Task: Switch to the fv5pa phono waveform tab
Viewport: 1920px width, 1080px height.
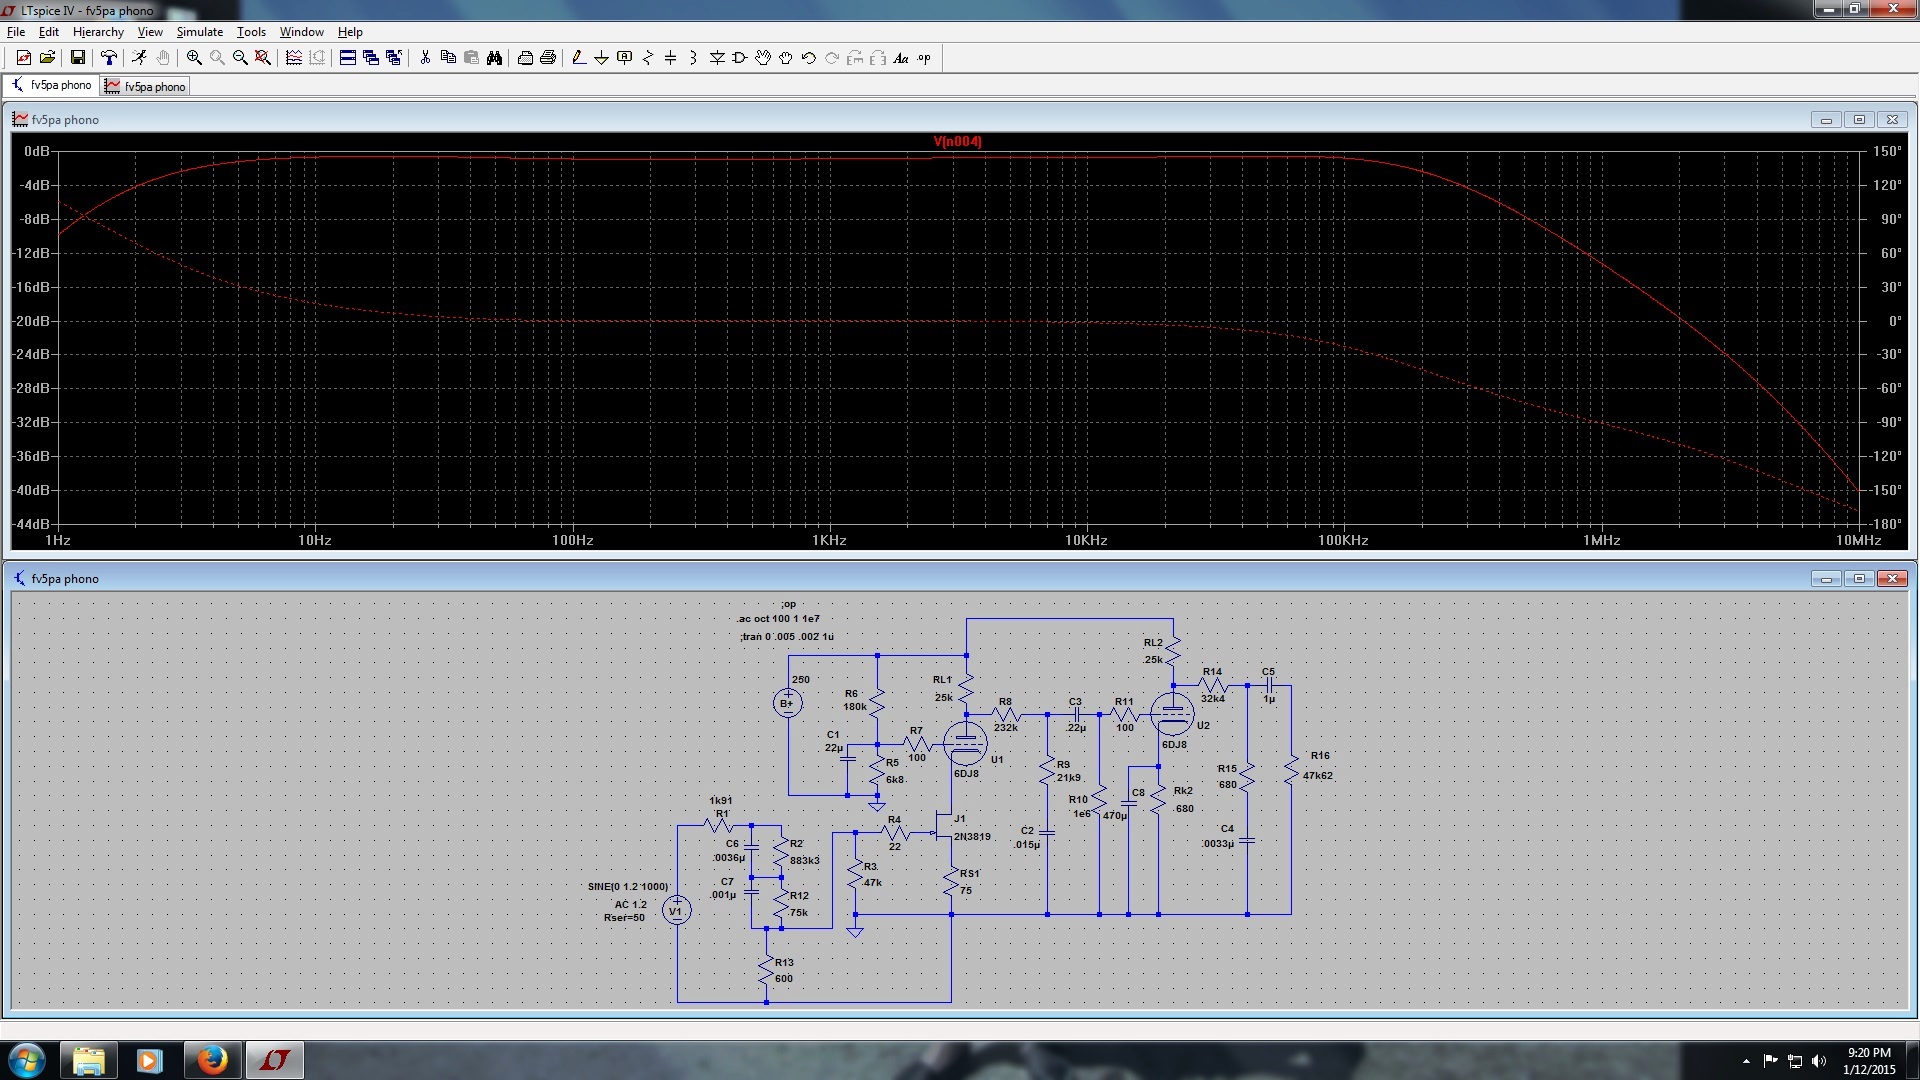Action: [146, 86]
